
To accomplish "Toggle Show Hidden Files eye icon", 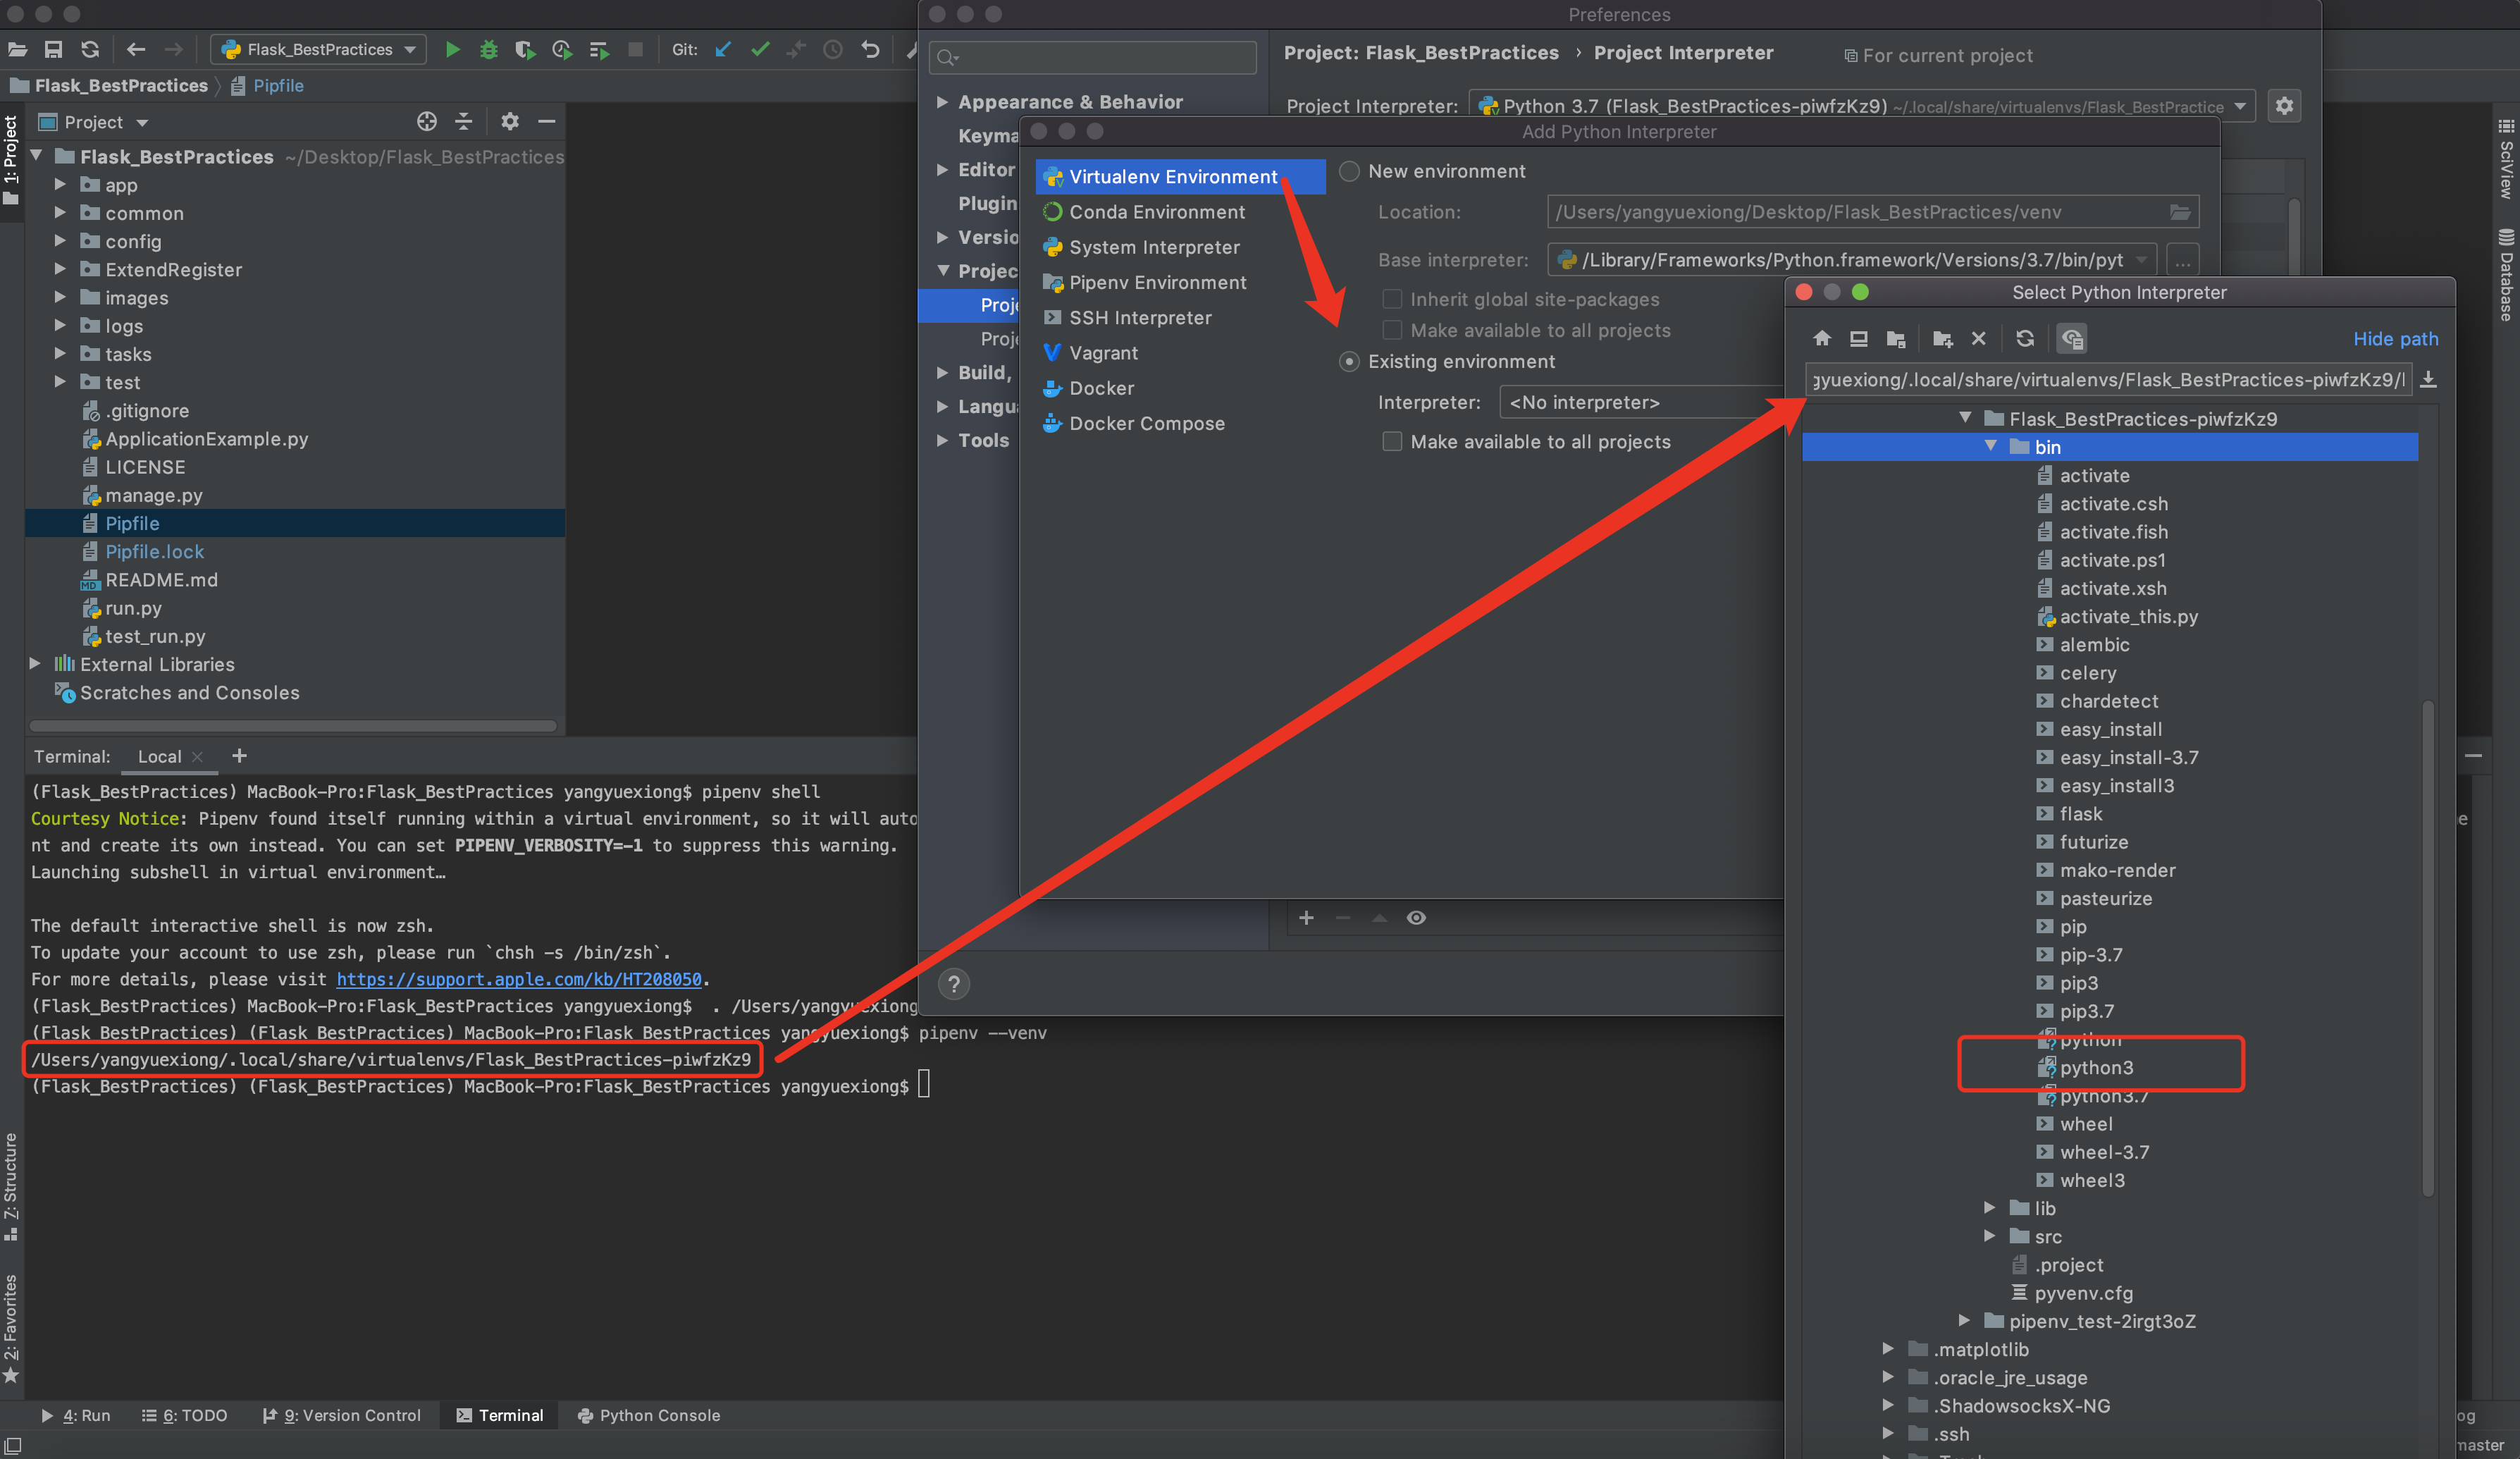I will coord(2071,338).
